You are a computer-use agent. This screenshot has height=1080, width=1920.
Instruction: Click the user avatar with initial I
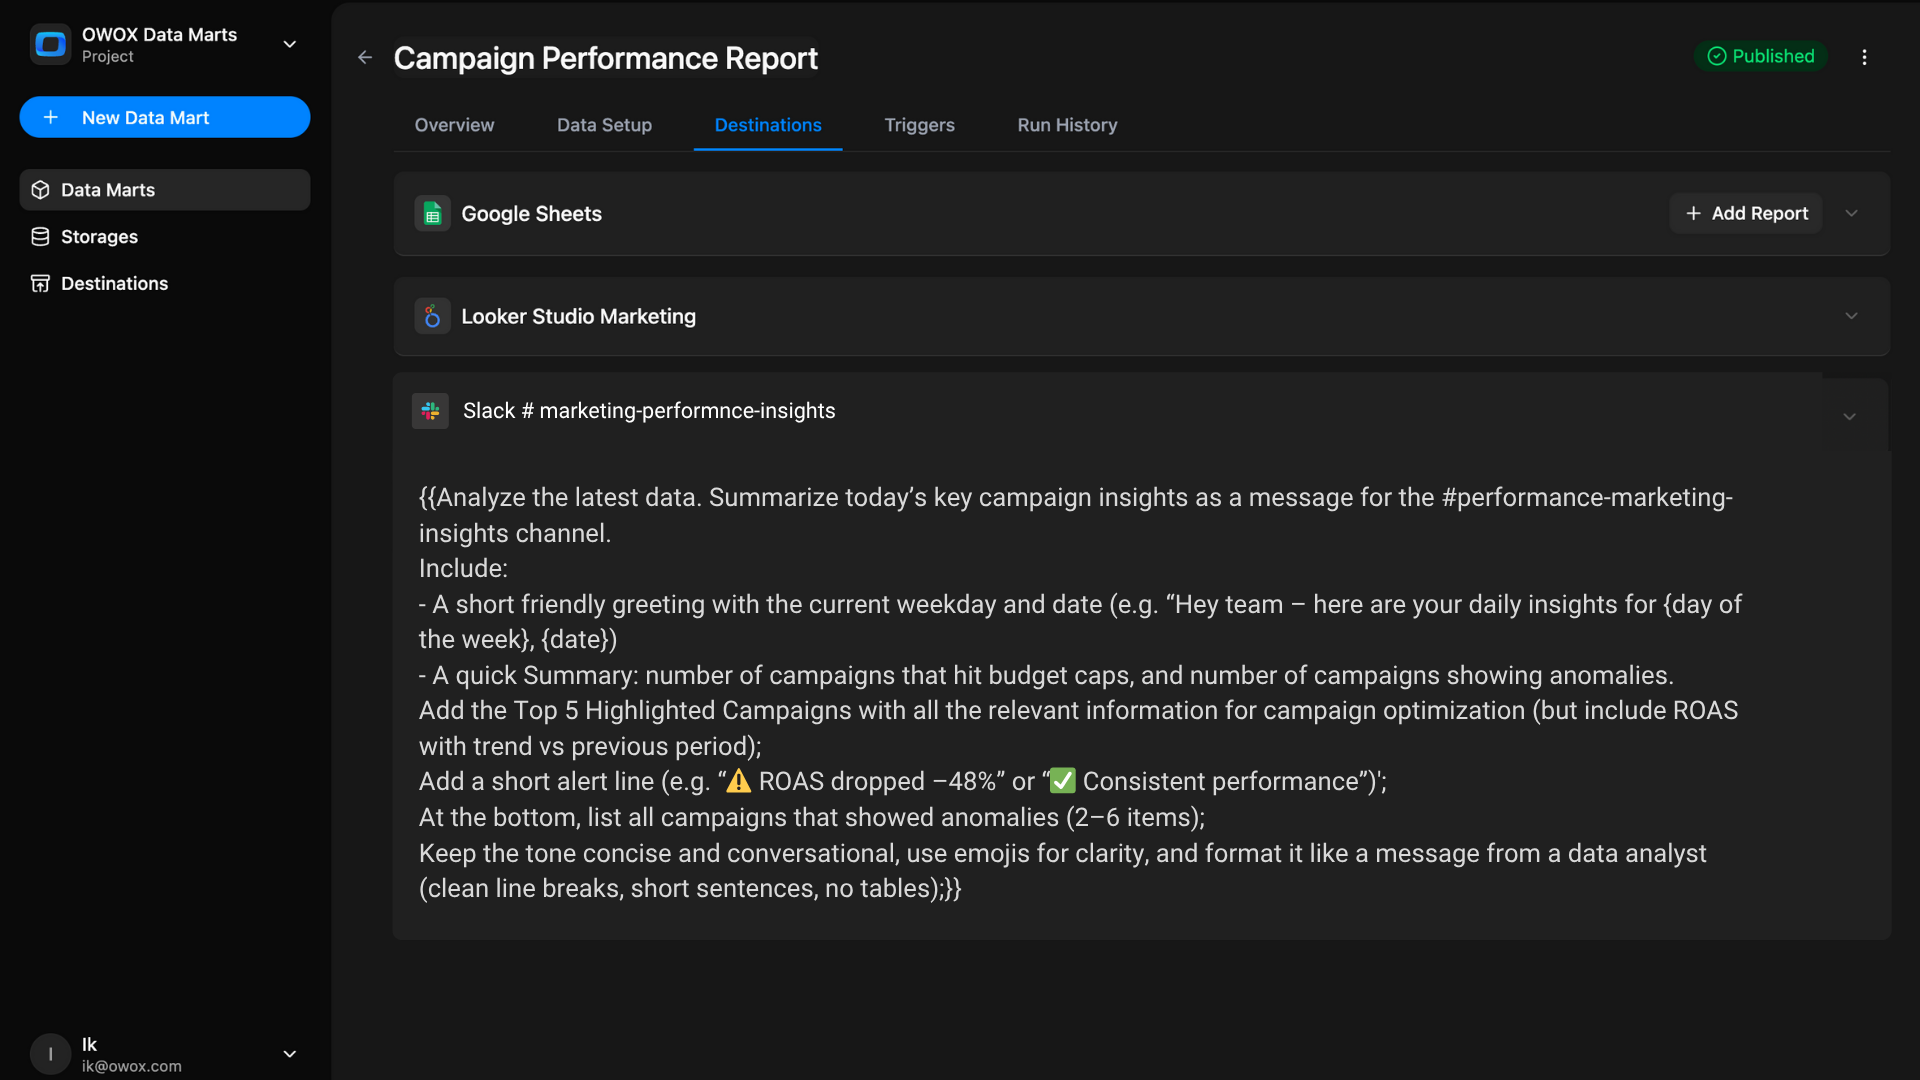pyautogui.click(x=50, y=1054)
